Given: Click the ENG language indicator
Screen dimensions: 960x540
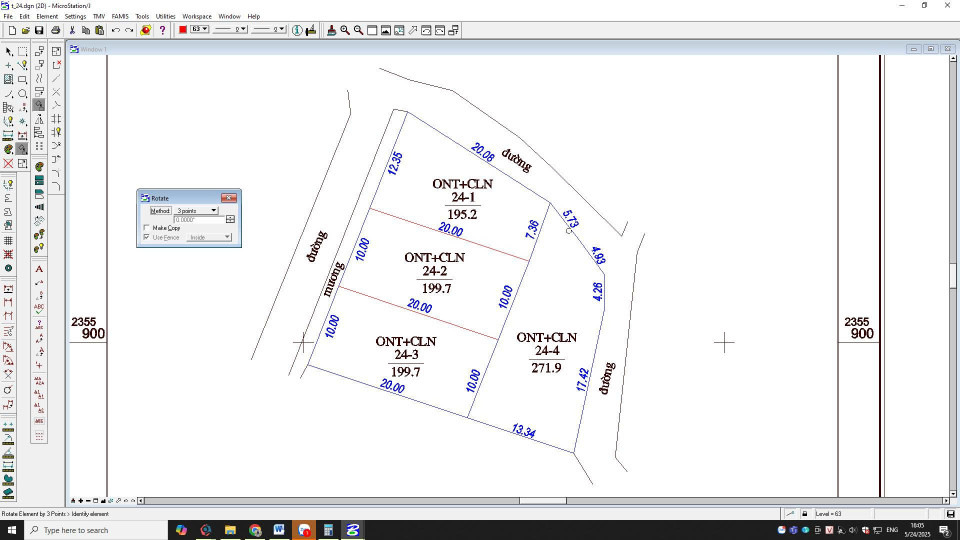Looking at the screenshot, I should coord(892,530).
